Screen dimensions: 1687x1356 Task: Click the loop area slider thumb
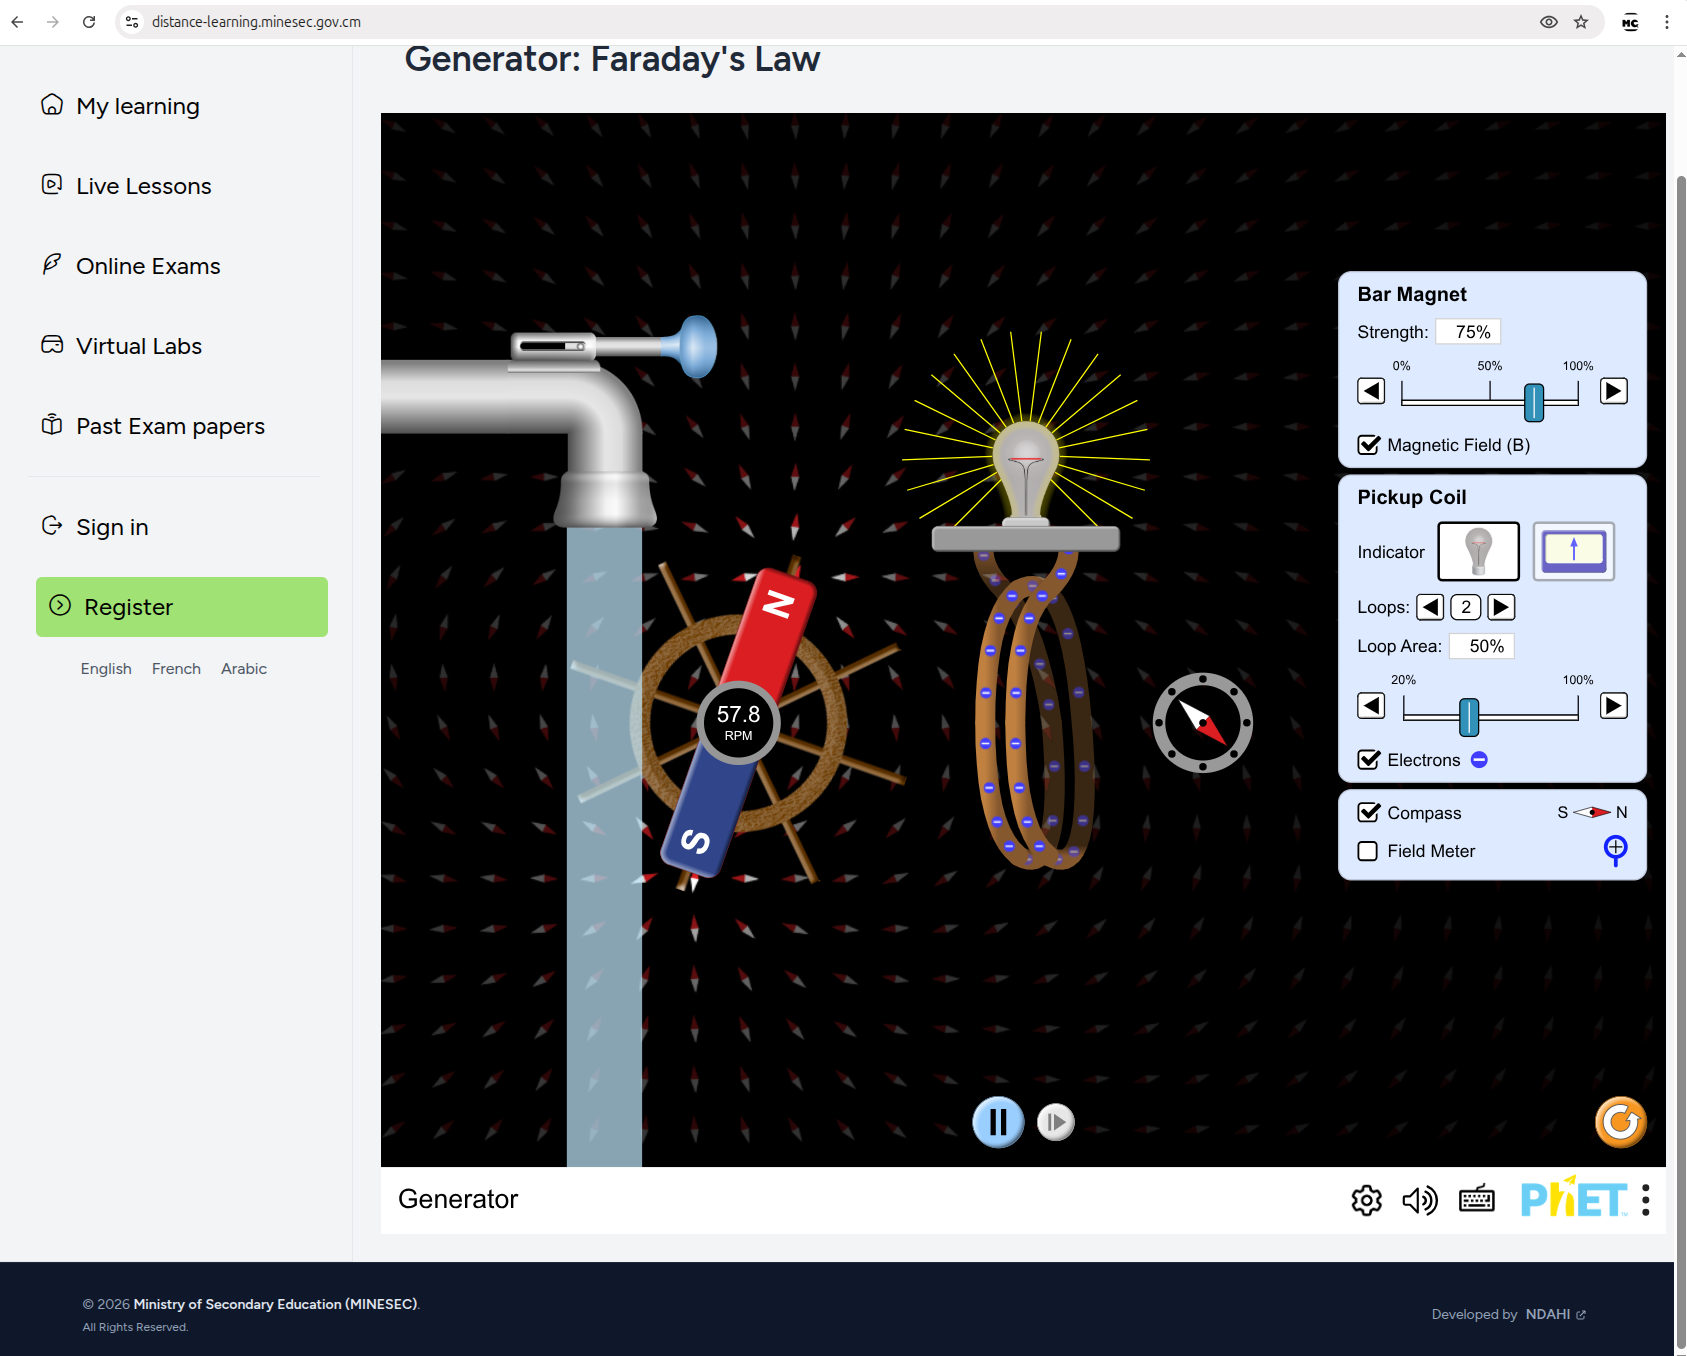1469,717
